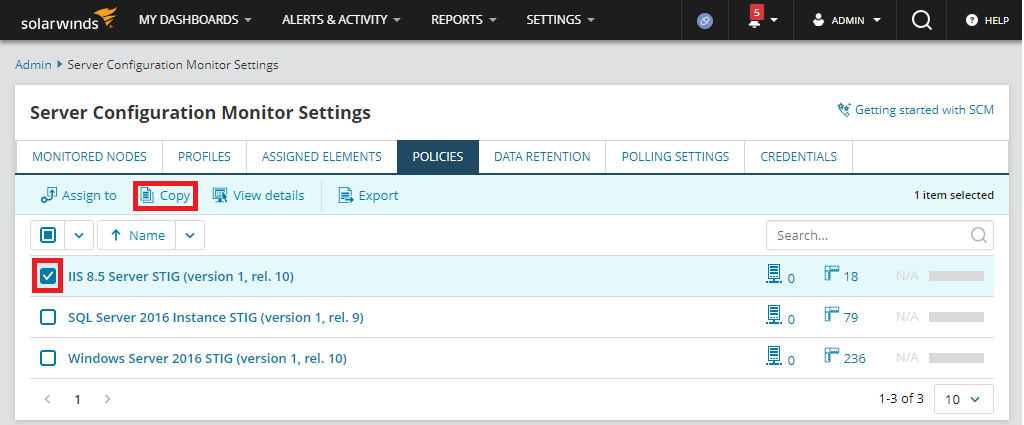1024x425 pixels.
Task: Click the 1-3 of 3 count text
Action: coord(901,398)
